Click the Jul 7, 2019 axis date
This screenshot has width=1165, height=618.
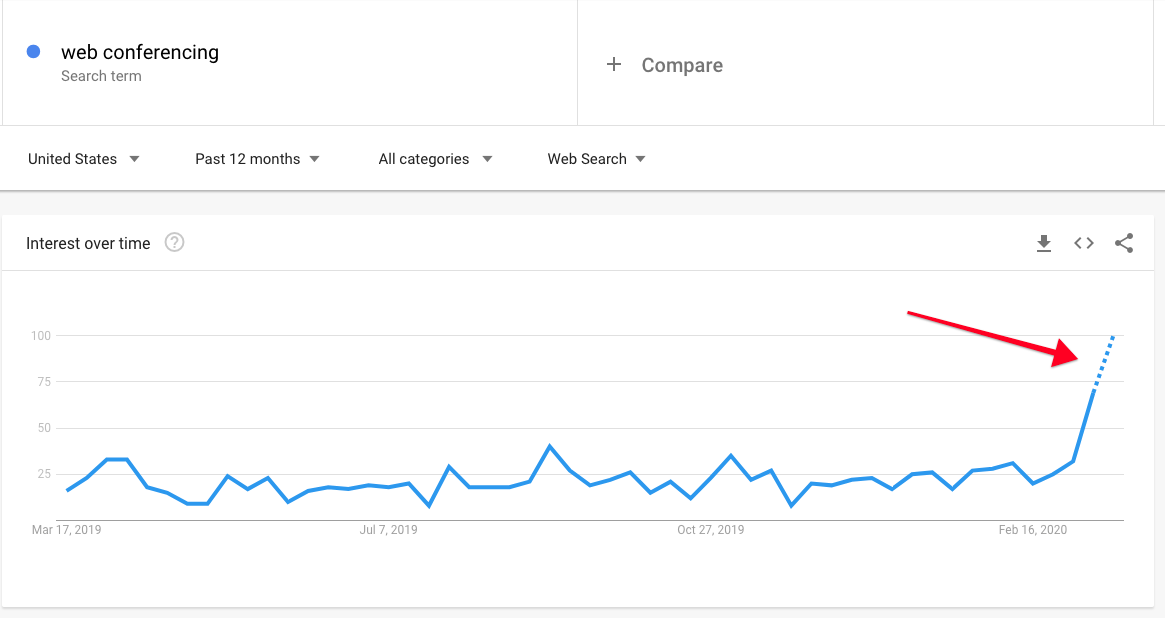(389, 530)
